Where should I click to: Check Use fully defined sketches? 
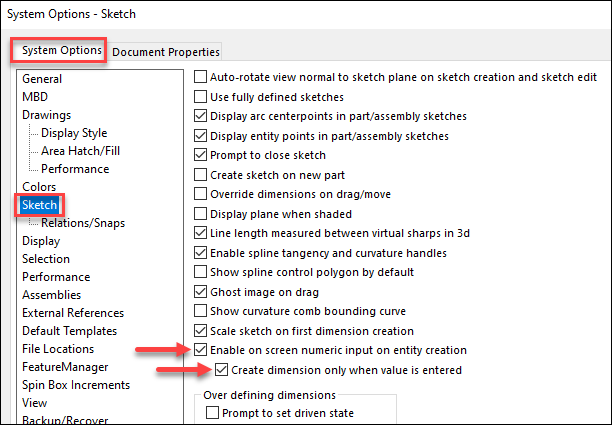click(x=200, y=96)
